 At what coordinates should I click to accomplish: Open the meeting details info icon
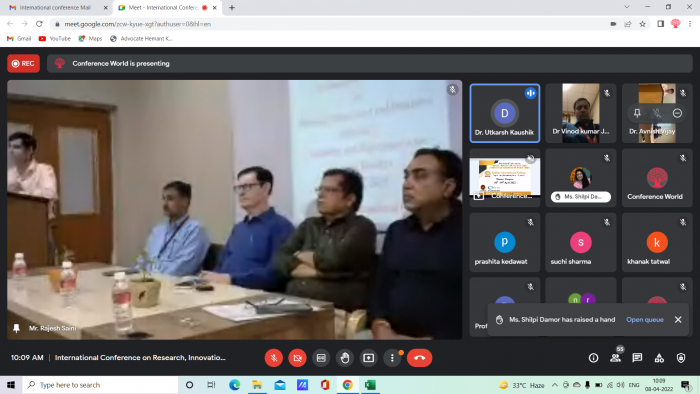(x=593, y=358)
